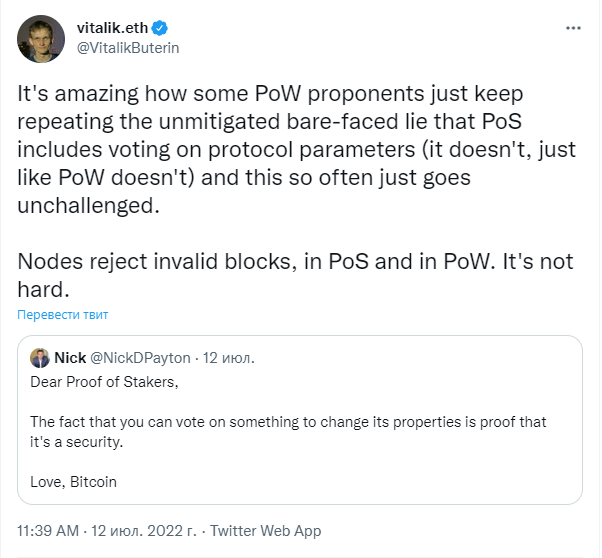The image size is (602, 558).
Task: Open Nick's small avatar in quoted tweet
Action: pyautogui.click(x=40, y=358)
